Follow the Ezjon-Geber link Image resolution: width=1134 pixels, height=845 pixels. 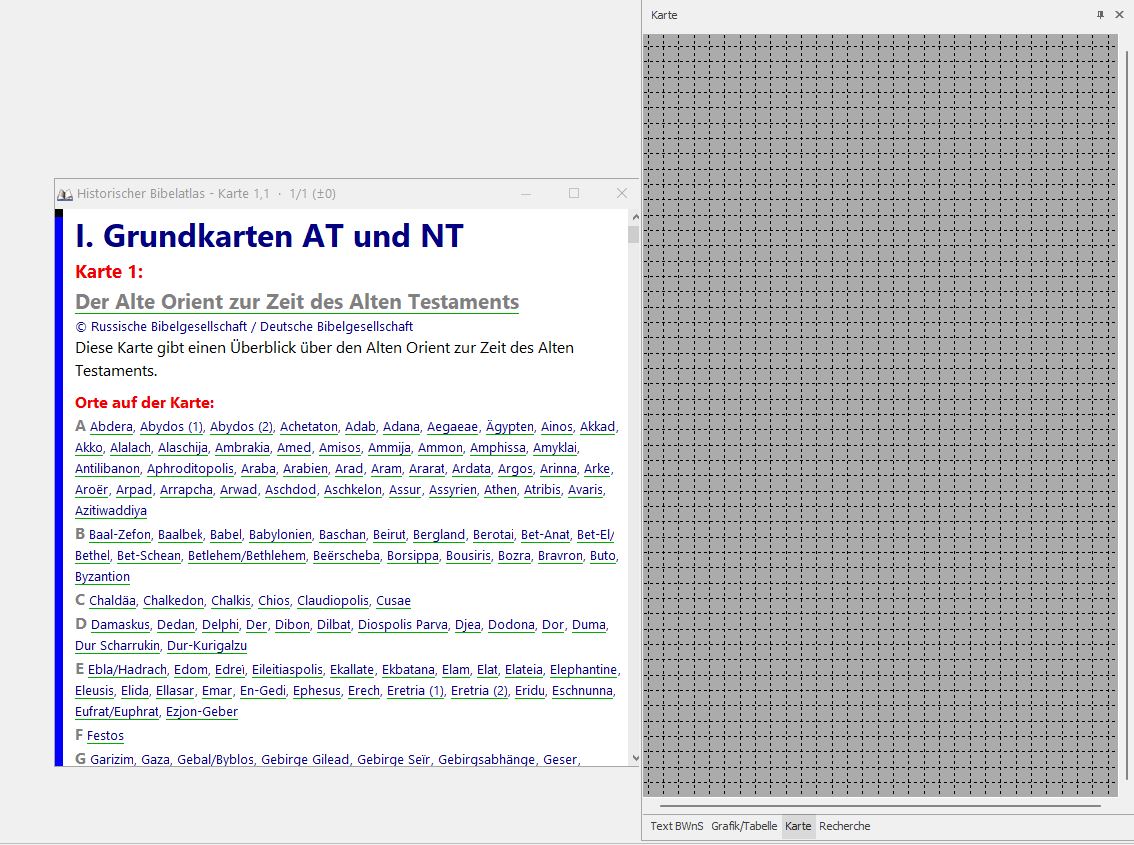[x=202, y=712]
